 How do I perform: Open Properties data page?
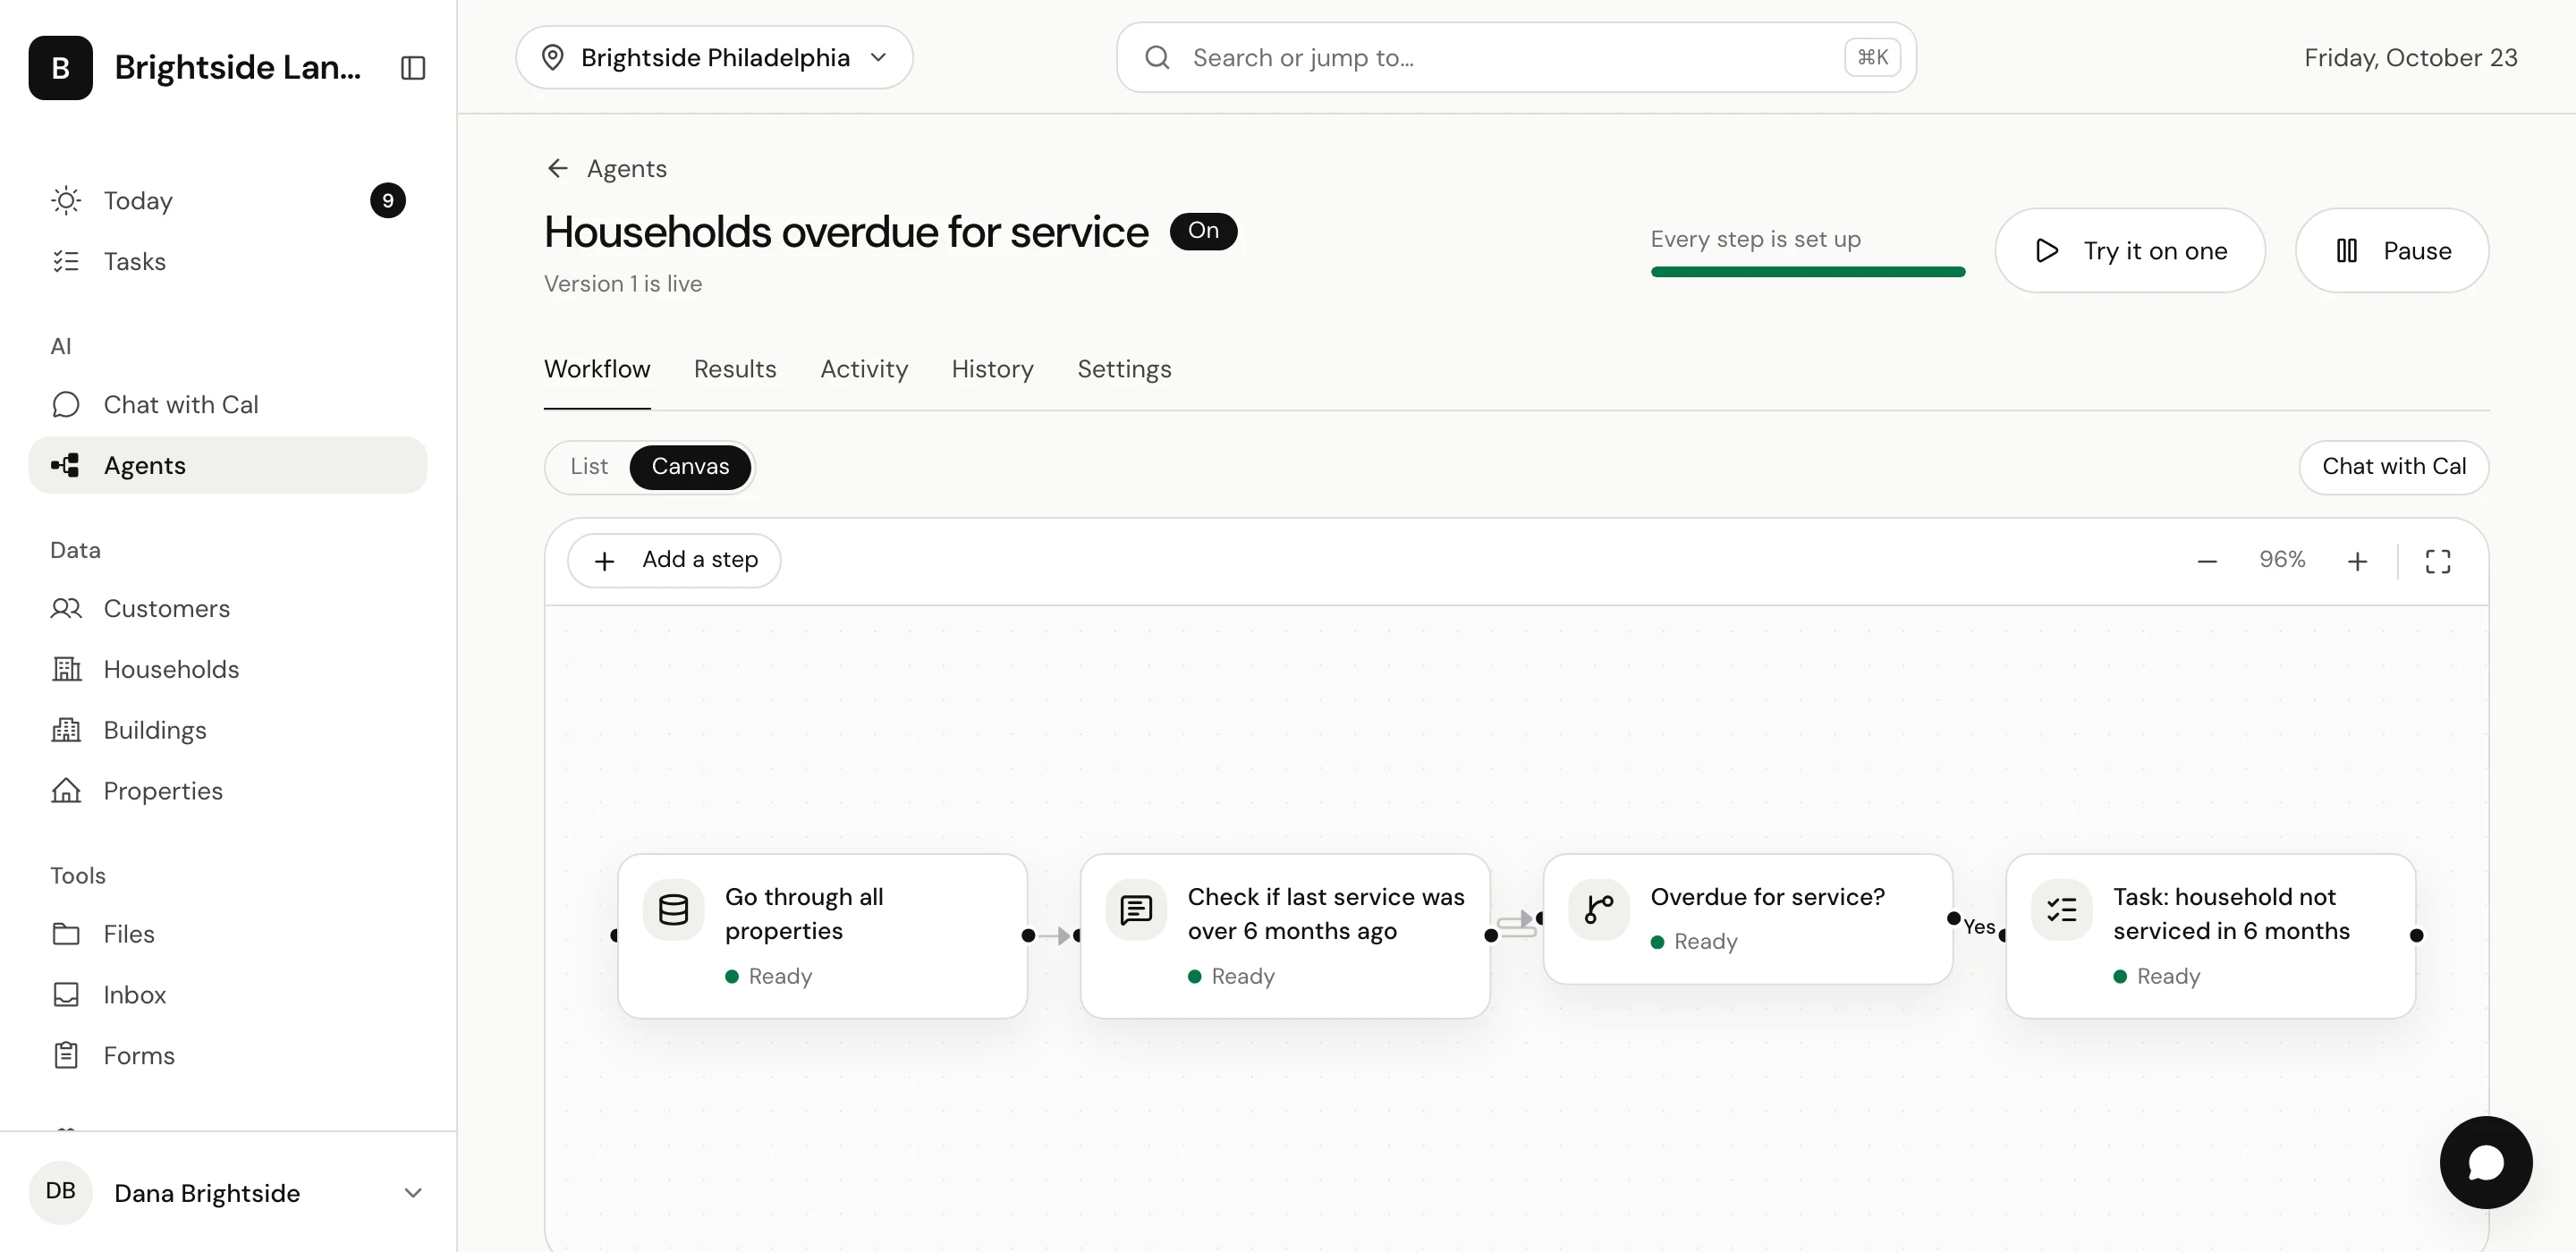click(x=228, y=791)
